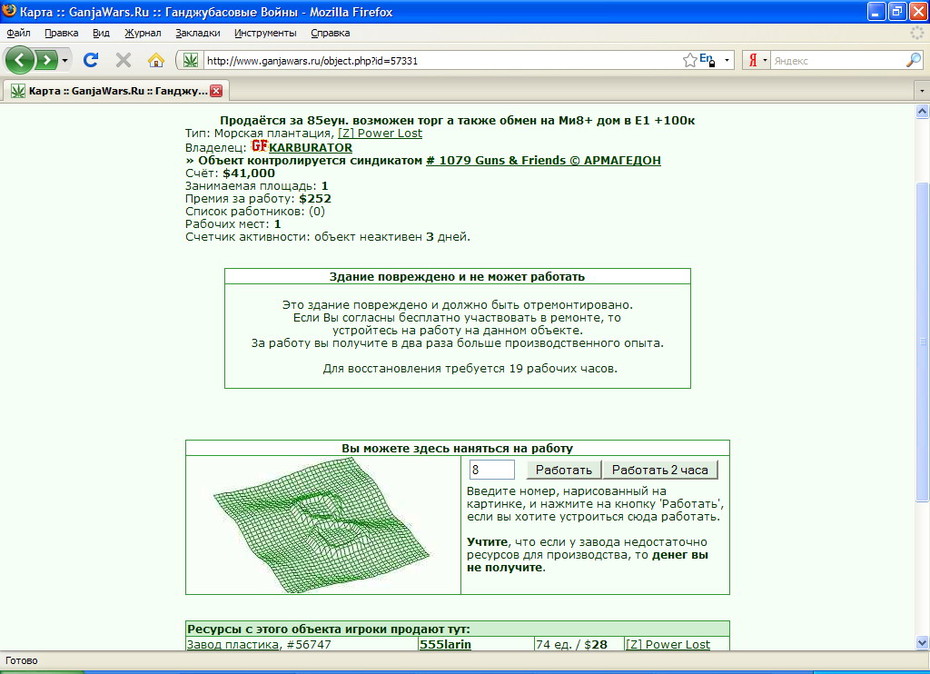Select the Карта :: GanjaWars.Ru tab
Image resolution: width=930 pixels, height=674 pixels.
(x=116, y=91)
